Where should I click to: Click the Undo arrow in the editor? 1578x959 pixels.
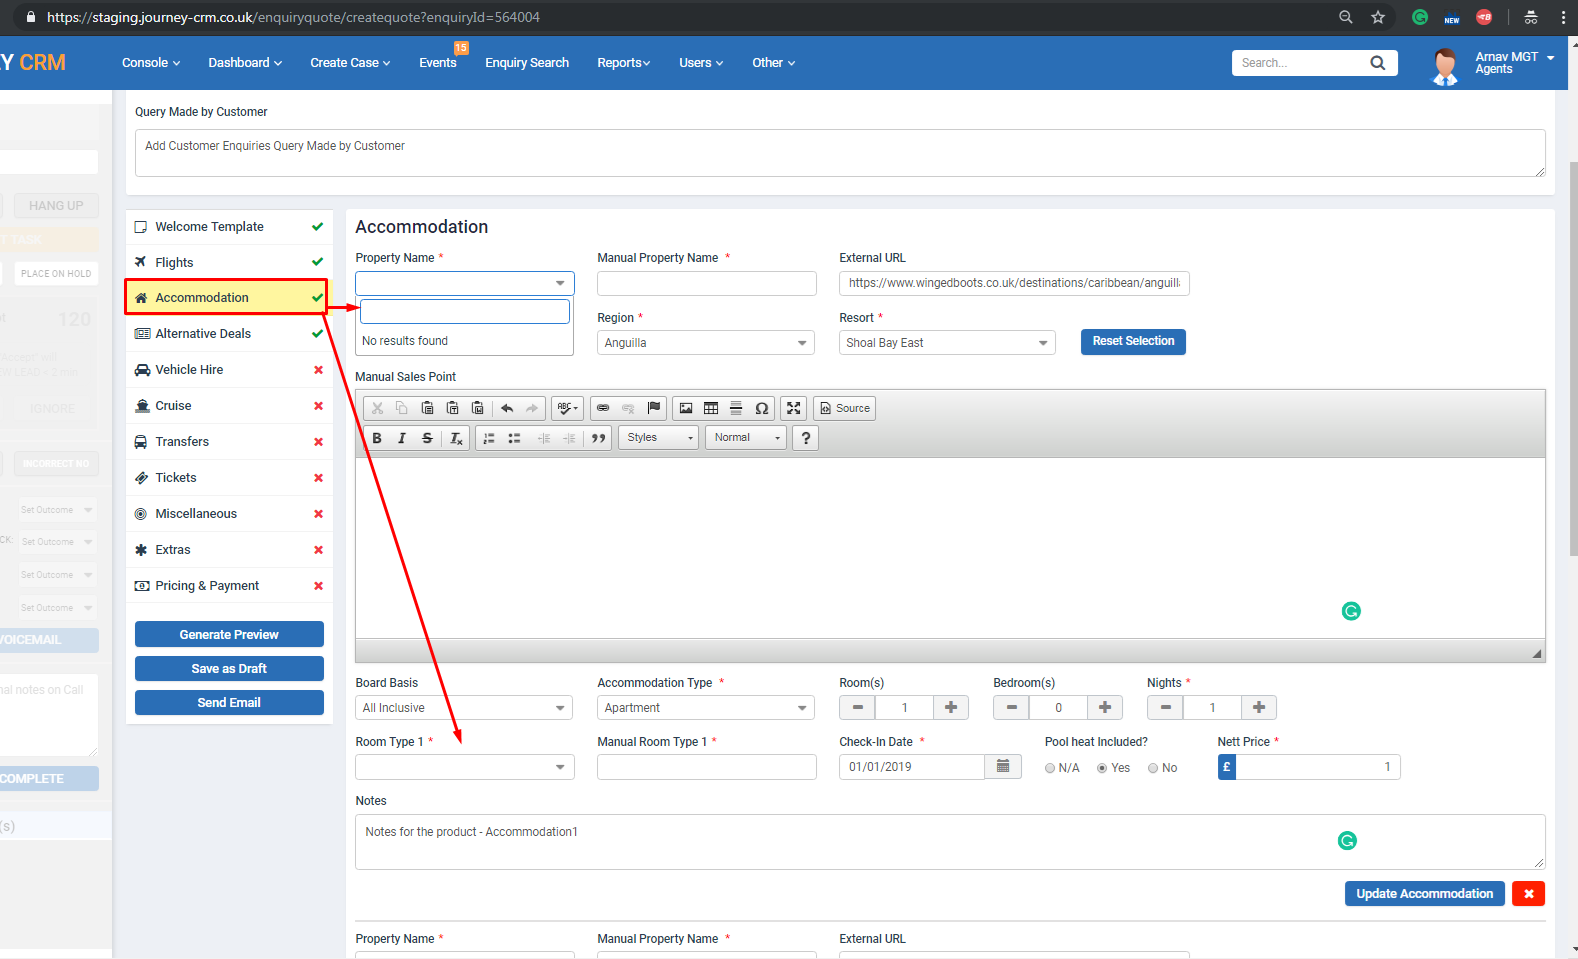coord(507,408)
